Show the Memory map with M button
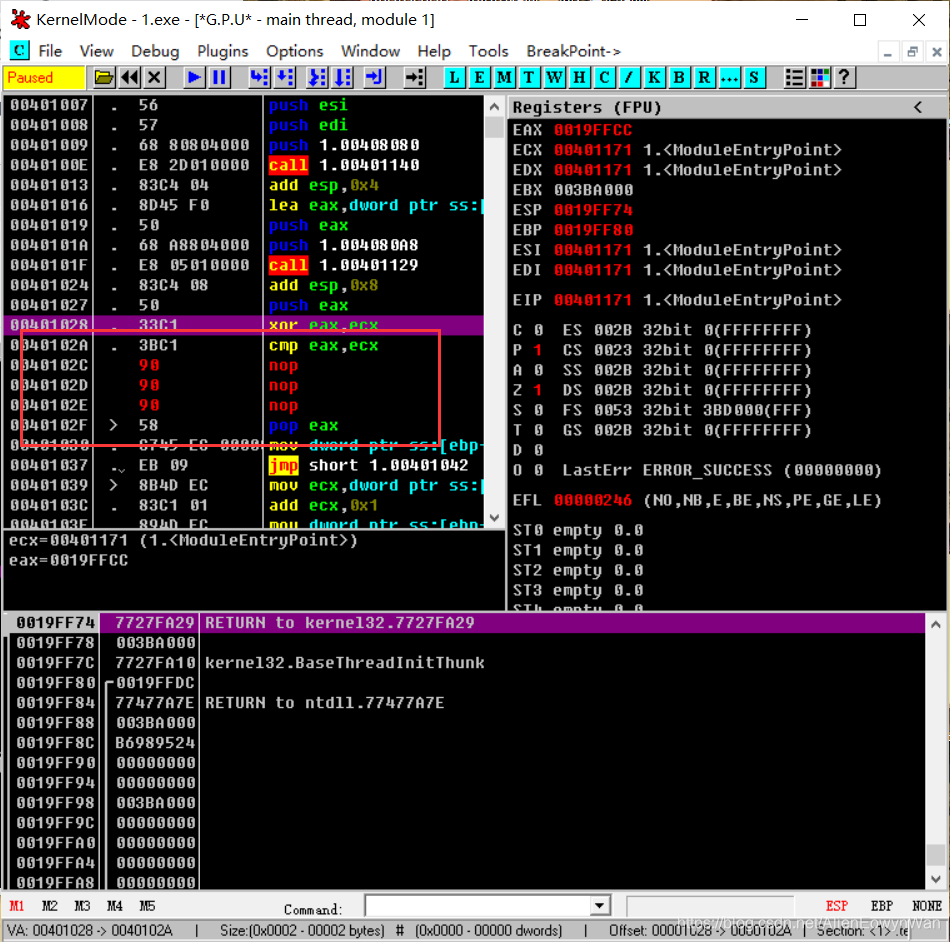The image size is (950, 942). (504, 78)
